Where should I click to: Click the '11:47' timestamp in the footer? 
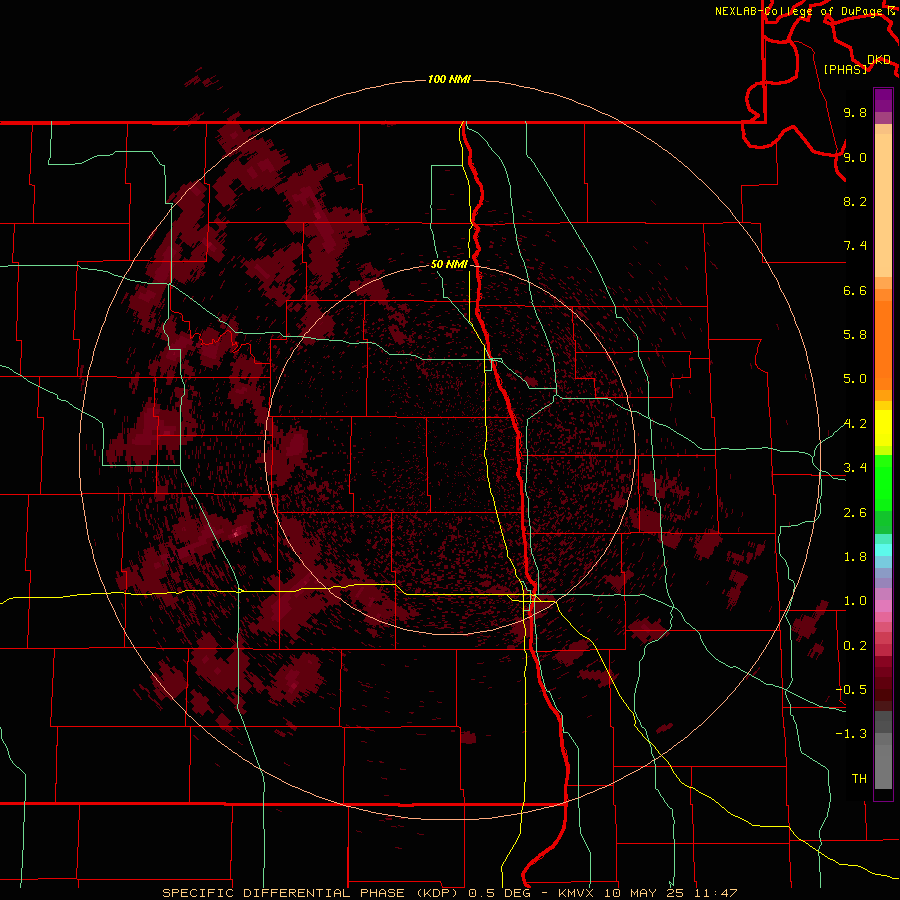click(x=715, y=893)
